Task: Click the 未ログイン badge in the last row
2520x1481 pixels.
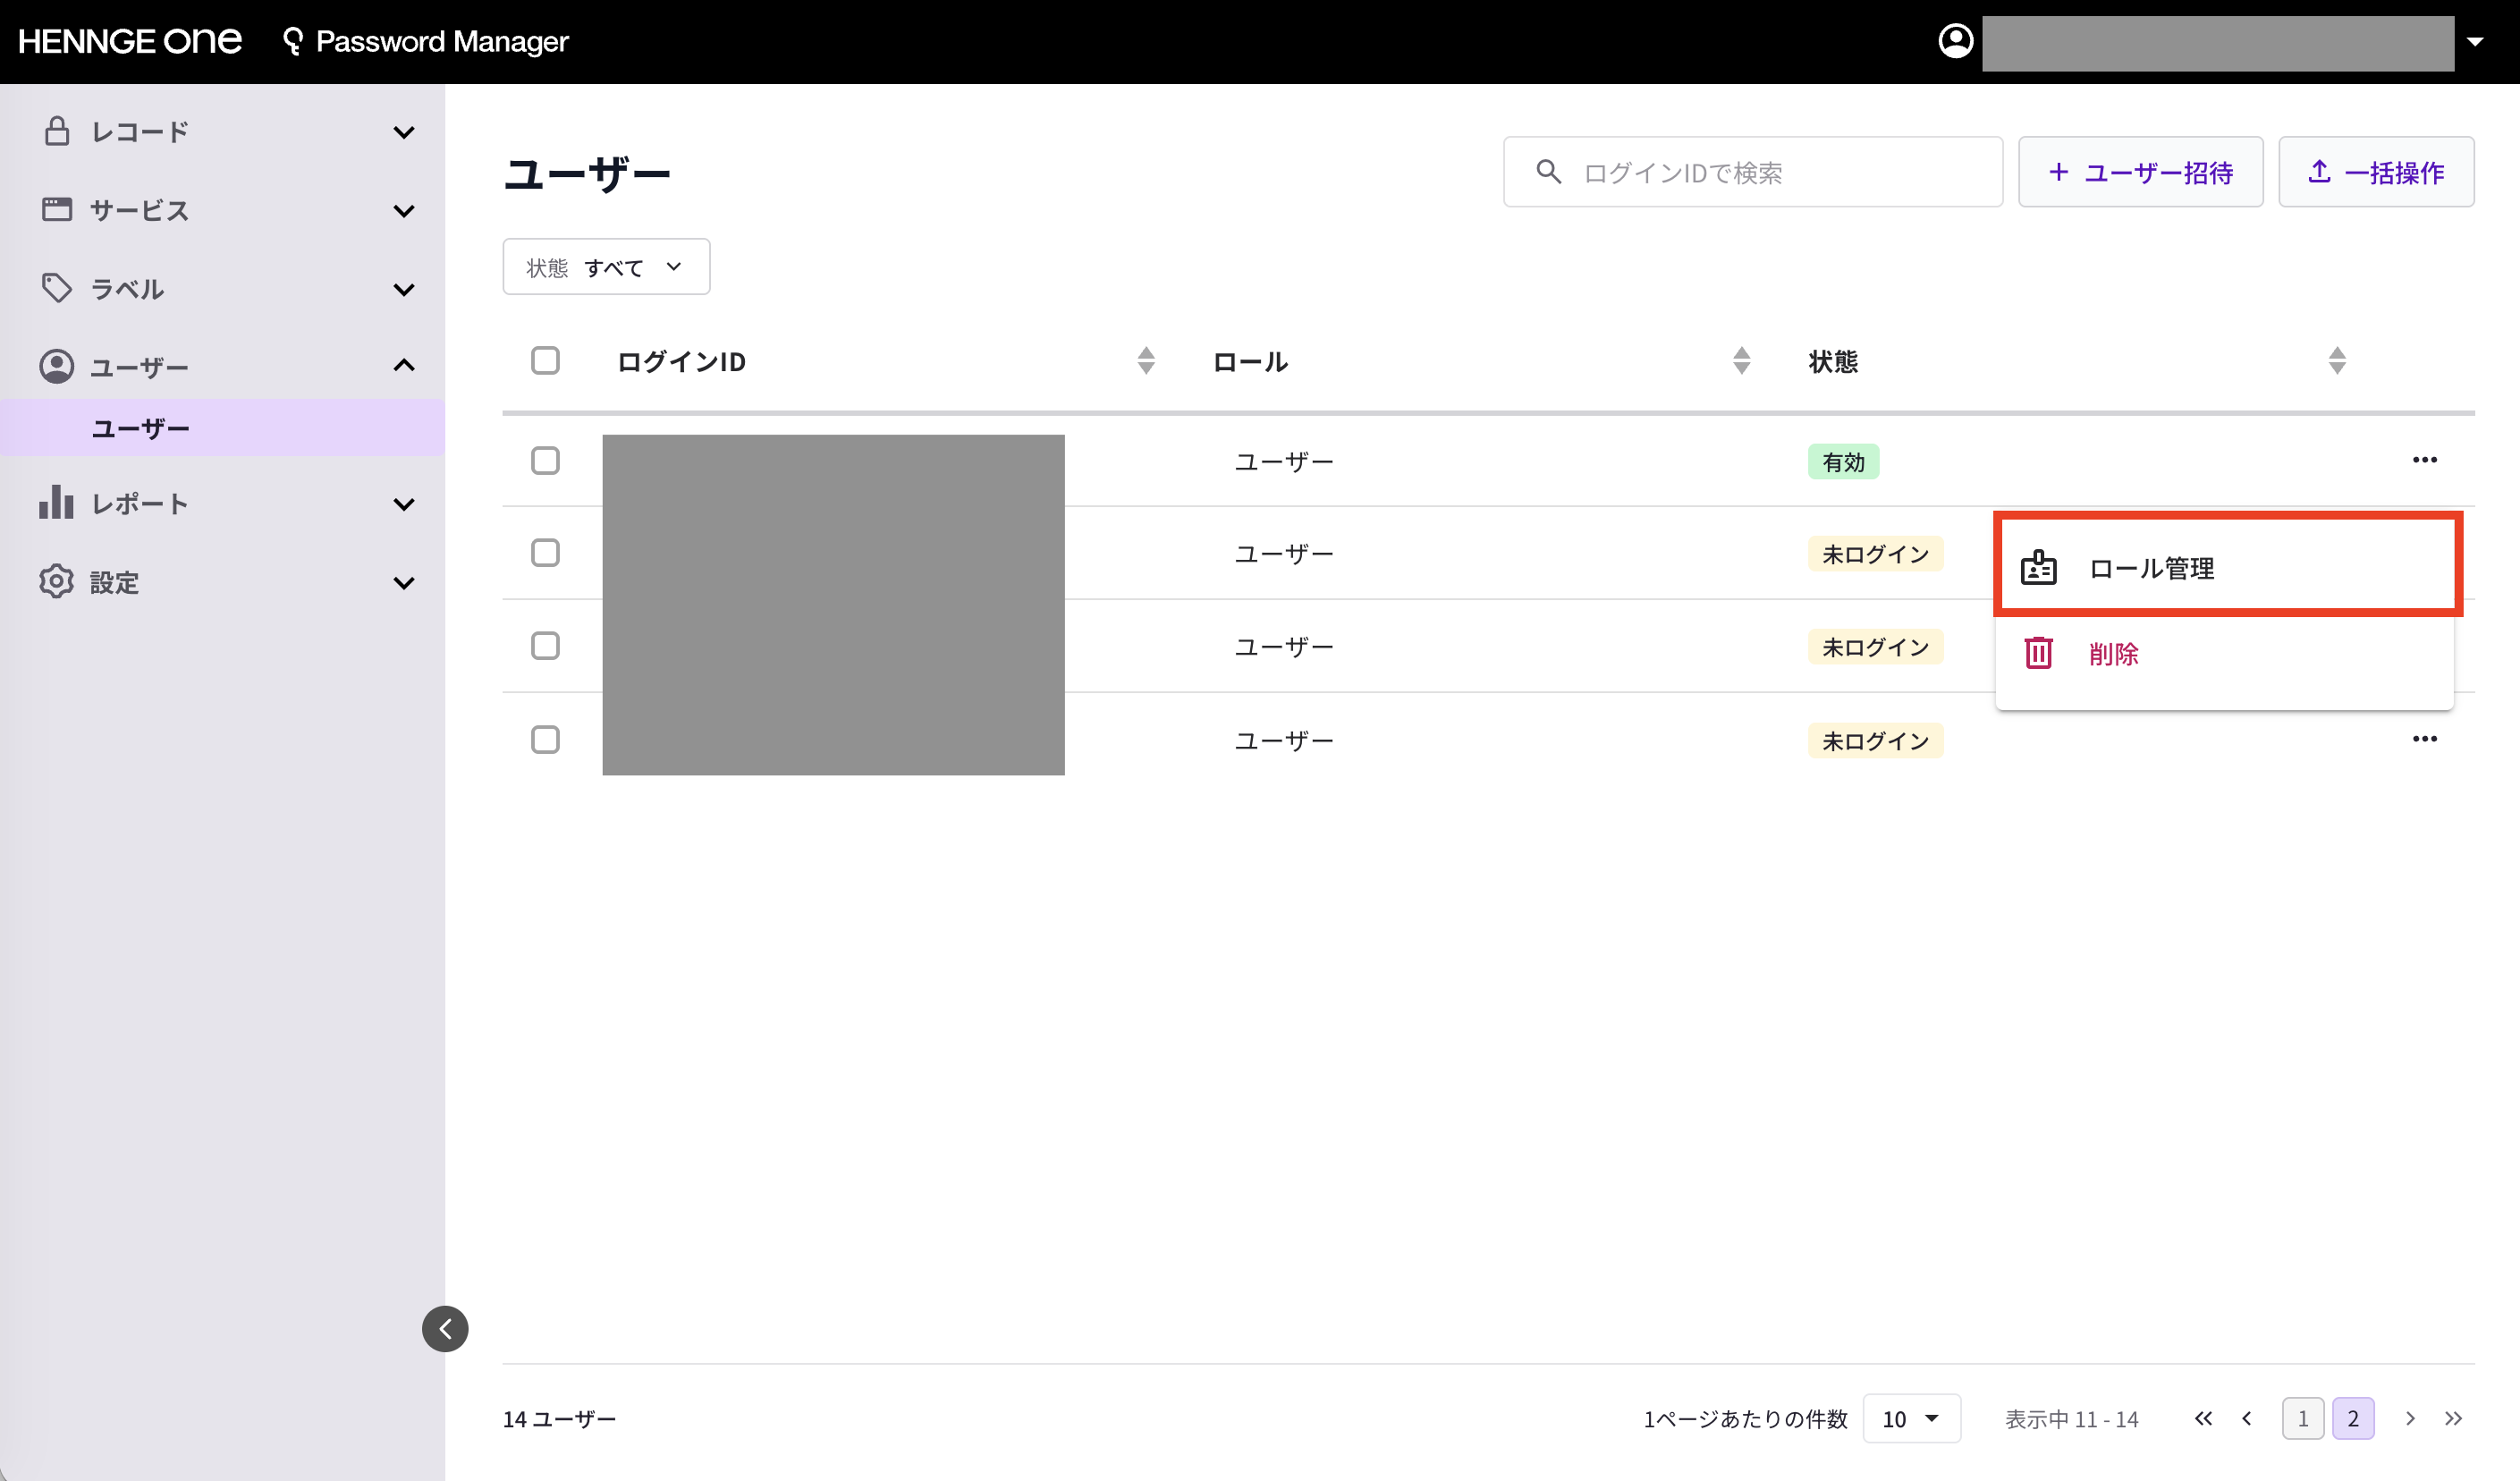Action: (x=1875, y=741)
